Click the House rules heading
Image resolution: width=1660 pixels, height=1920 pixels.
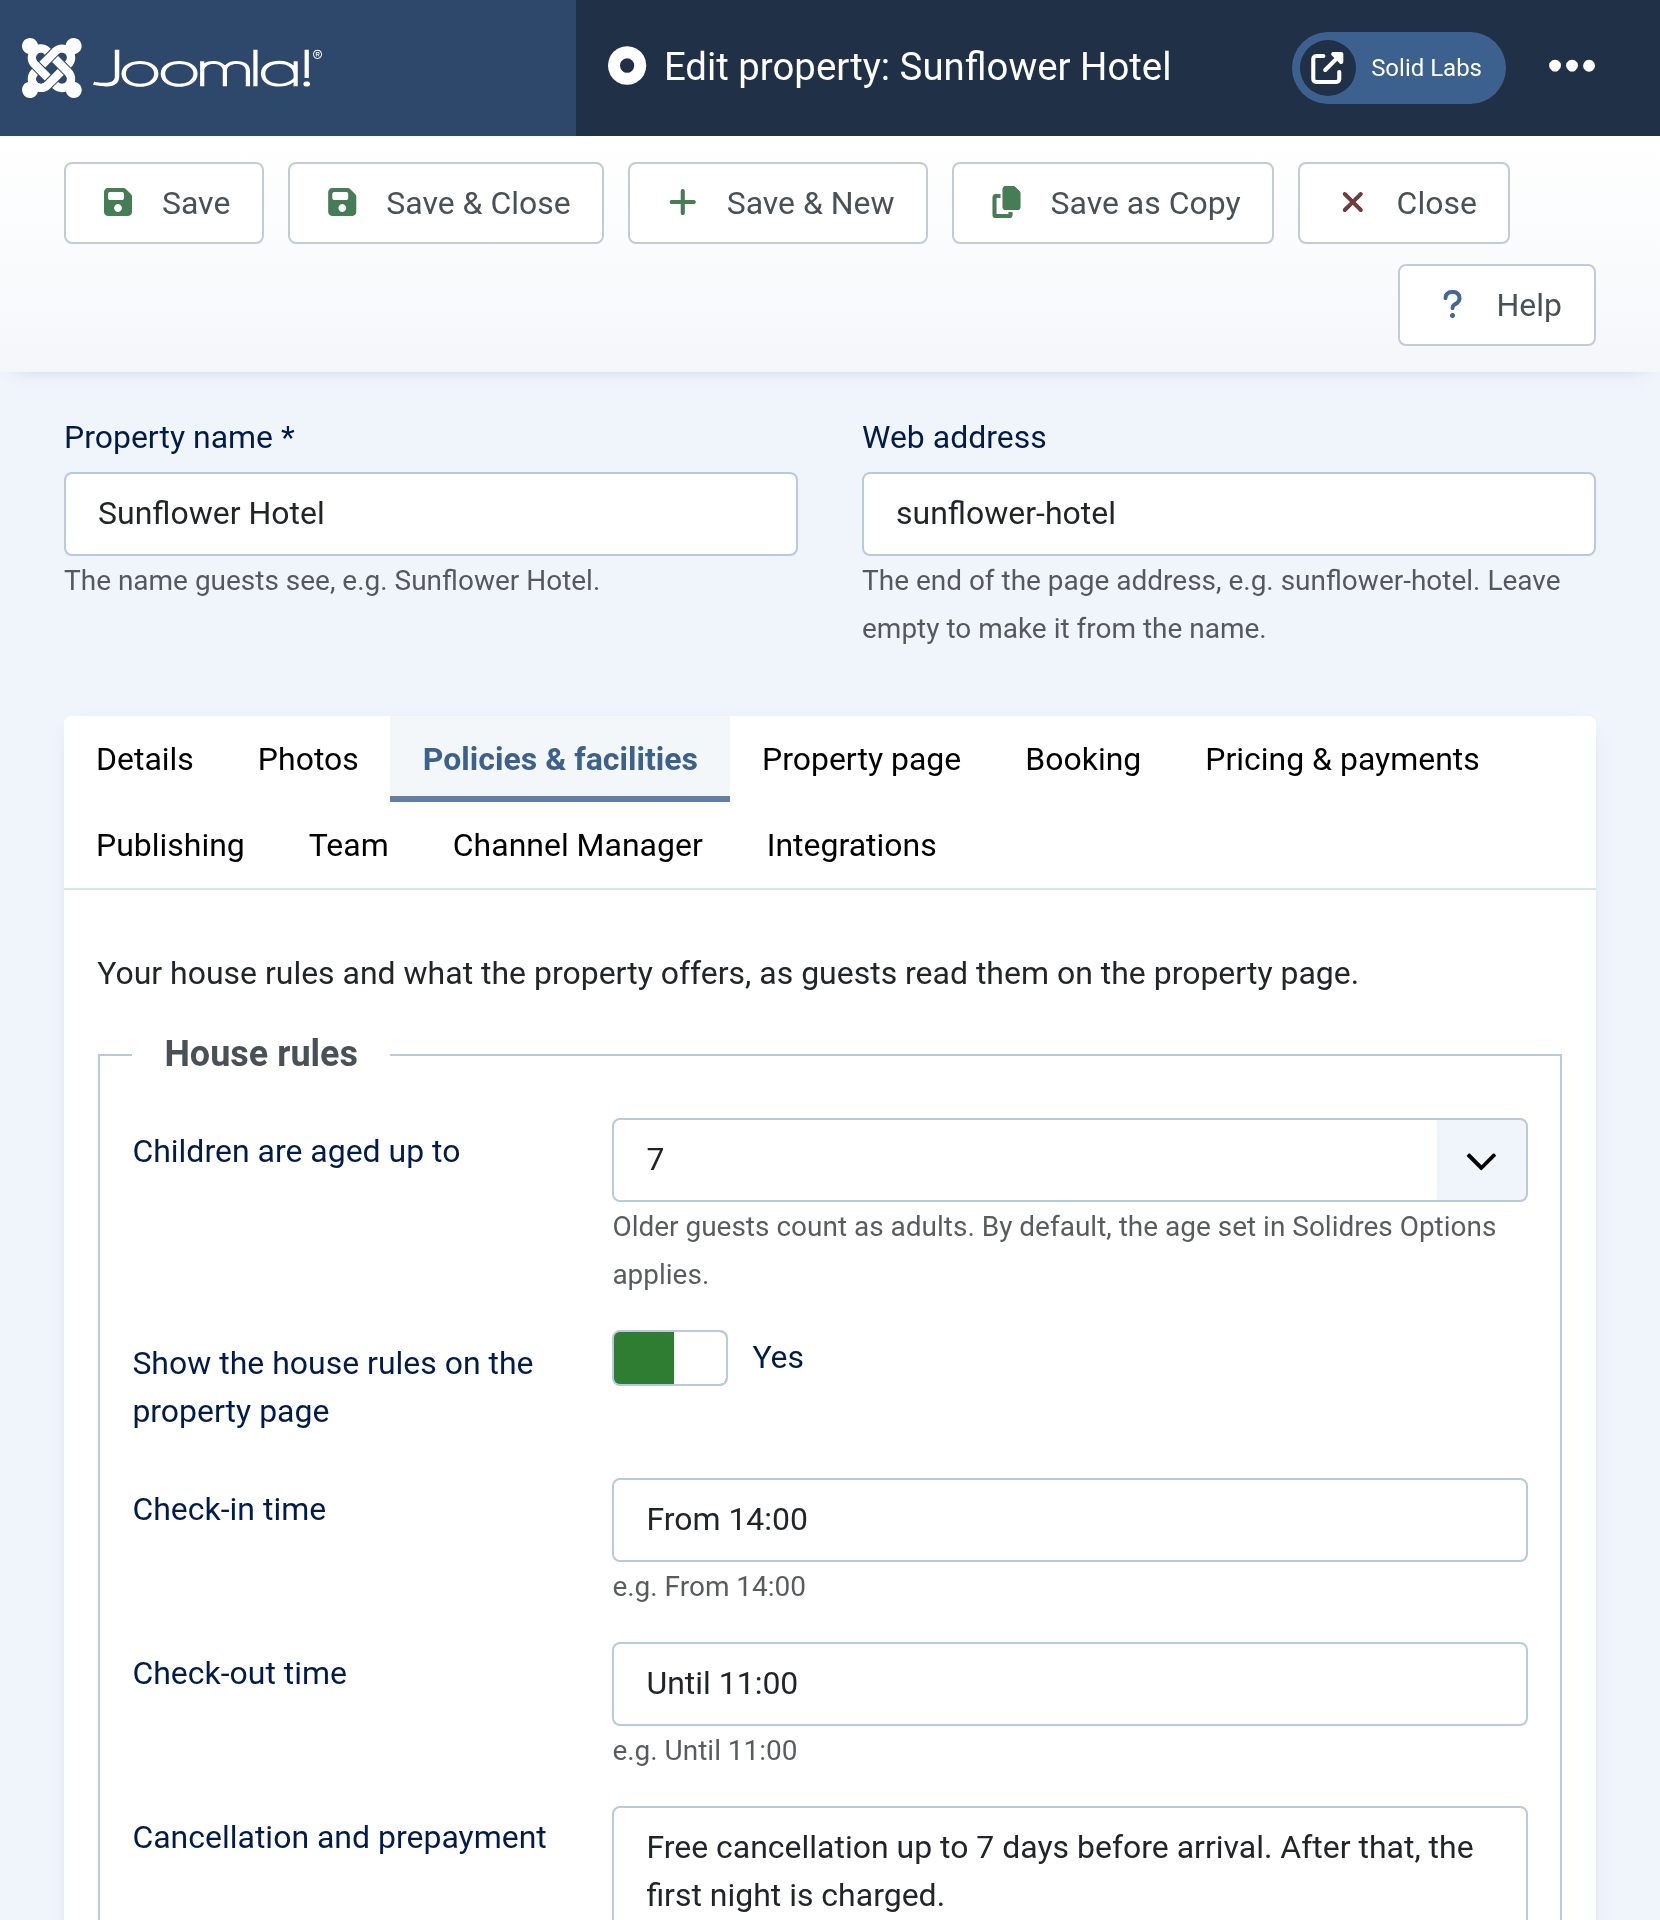click(x=261, y=1054)
